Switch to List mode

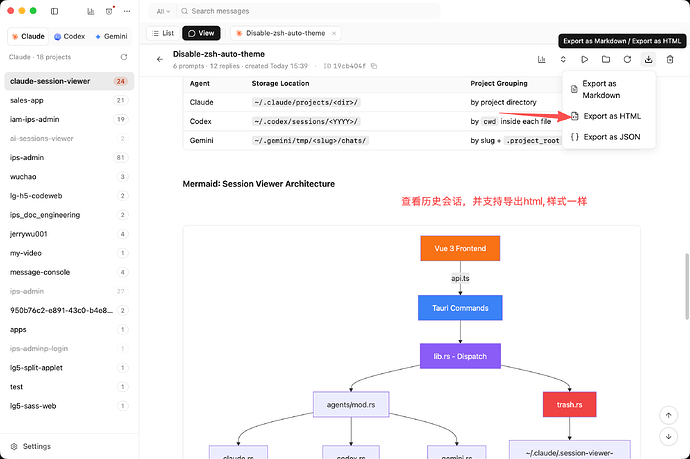point(163,33)
